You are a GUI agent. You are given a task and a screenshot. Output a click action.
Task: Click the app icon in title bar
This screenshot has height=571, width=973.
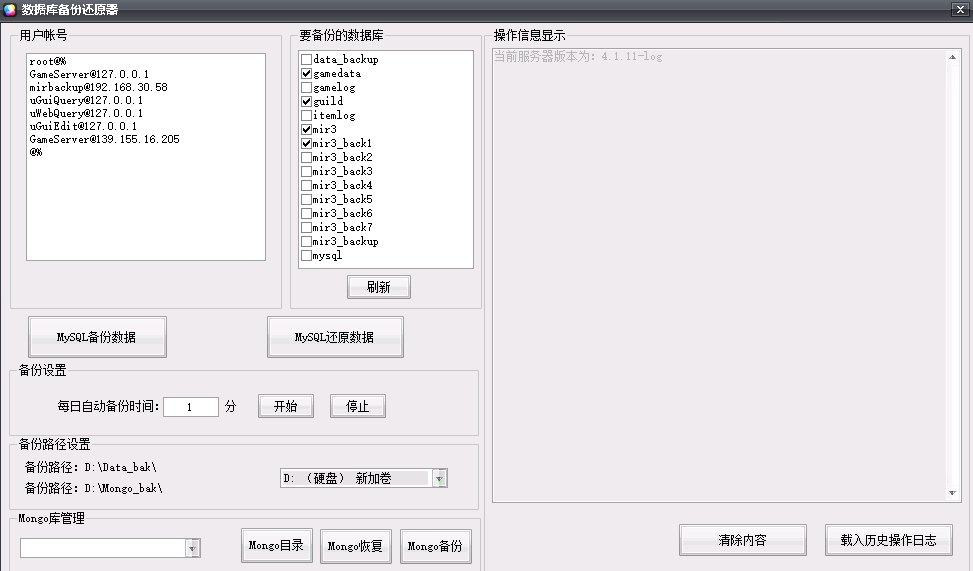click(x=10, y=10)
